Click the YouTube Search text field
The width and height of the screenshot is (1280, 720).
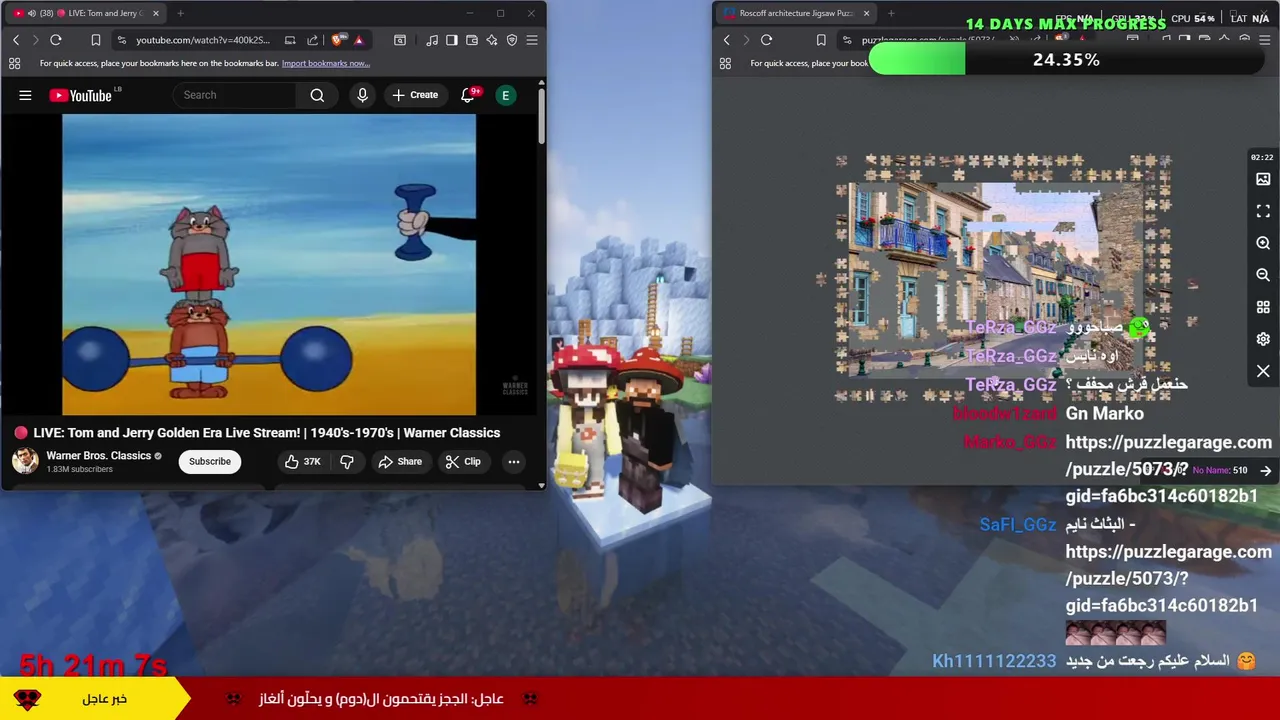[235, 95]
